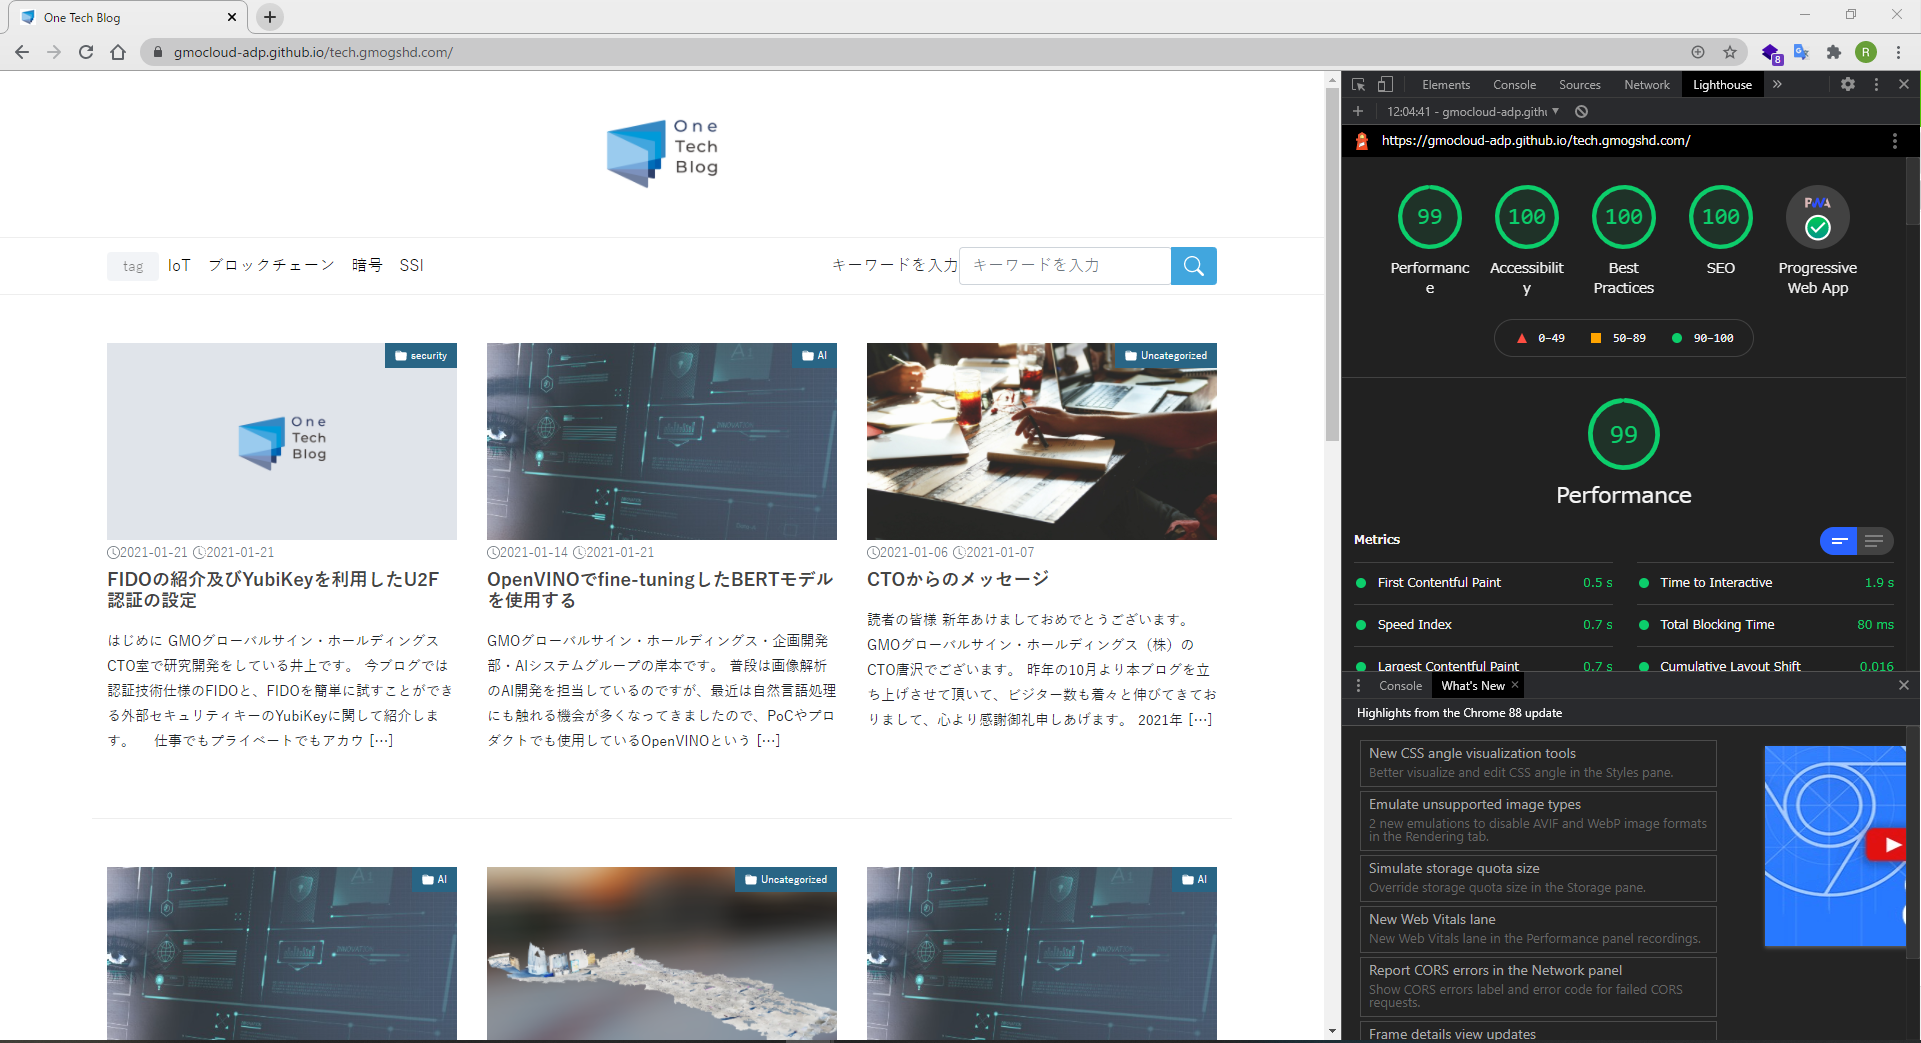Start a new Lighthouse audit with plus icon

pos(1358,111)
